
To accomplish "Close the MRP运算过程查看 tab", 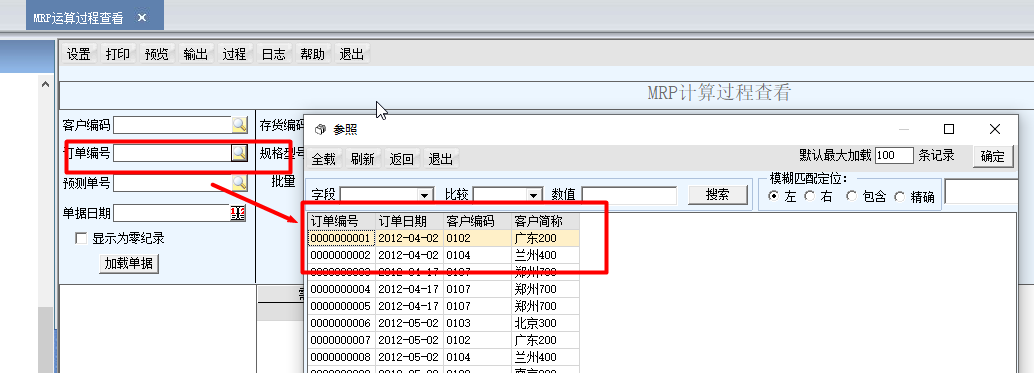I will [142, 18].
